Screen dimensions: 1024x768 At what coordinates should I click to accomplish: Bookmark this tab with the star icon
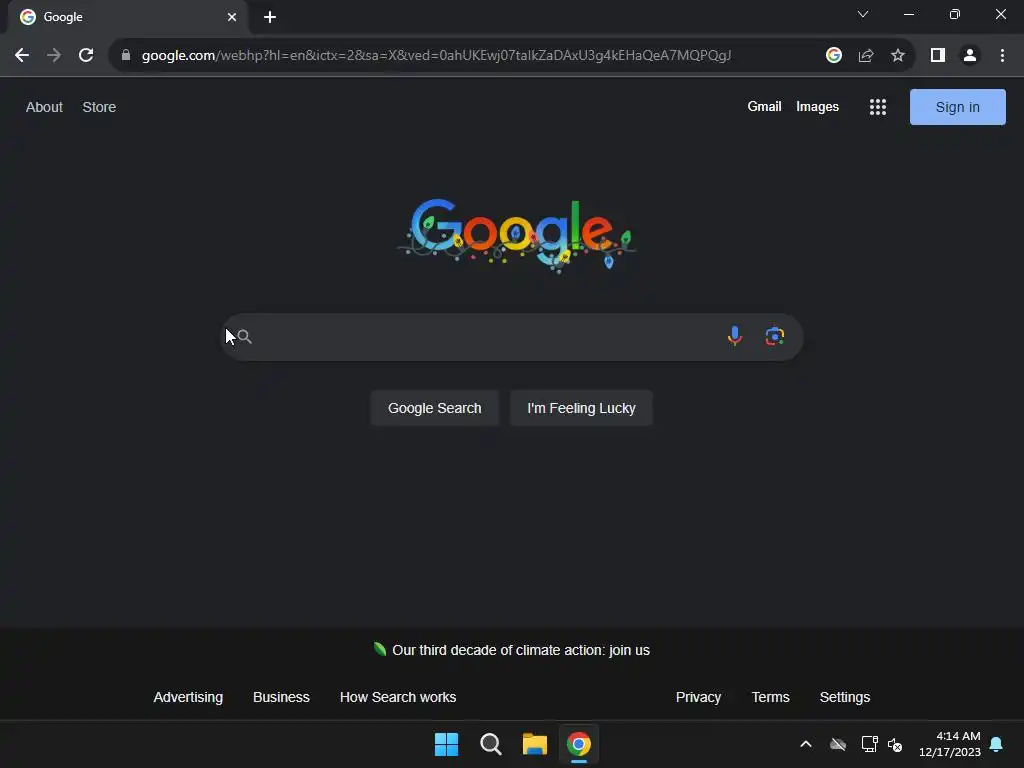pos(898,56)
